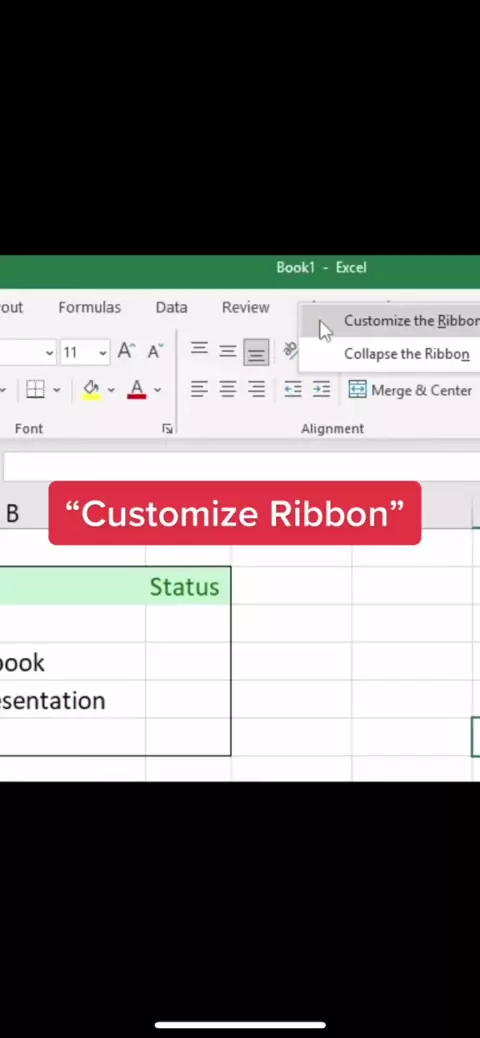The width and height of the screenshot is (480, 1038).
Task: Click the Decrease Font Size icon
Action: click(156, 352)
